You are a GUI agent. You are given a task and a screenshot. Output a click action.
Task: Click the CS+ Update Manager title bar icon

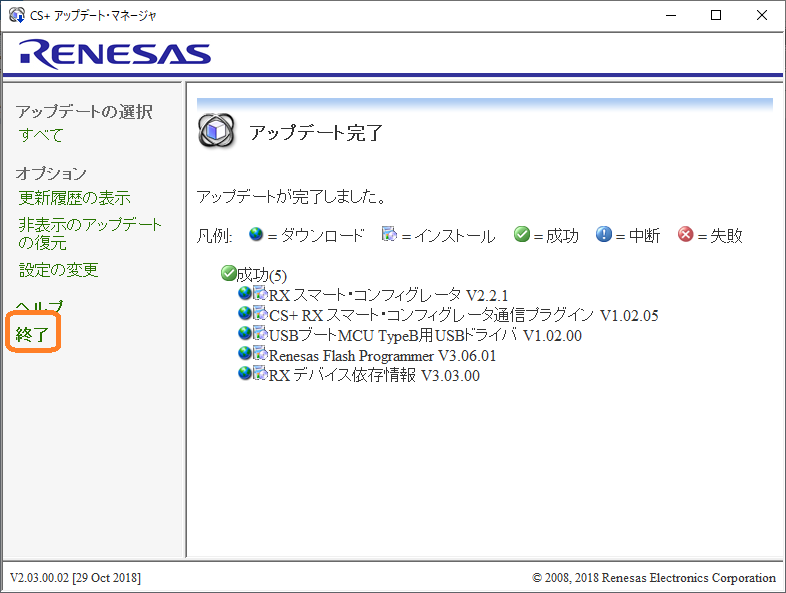coord(17,15)
